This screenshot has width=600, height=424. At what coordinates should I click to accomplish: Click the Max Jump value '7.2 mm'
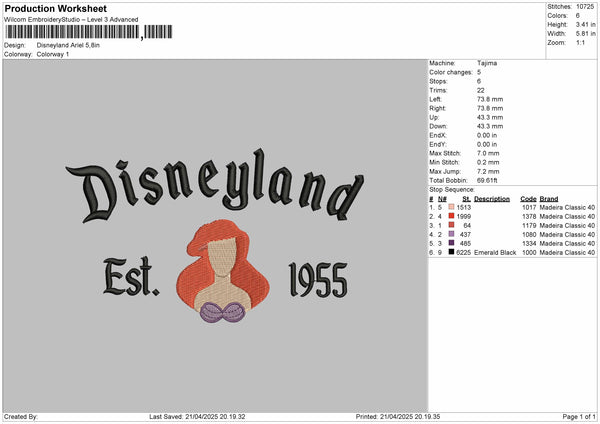(488, 171)
